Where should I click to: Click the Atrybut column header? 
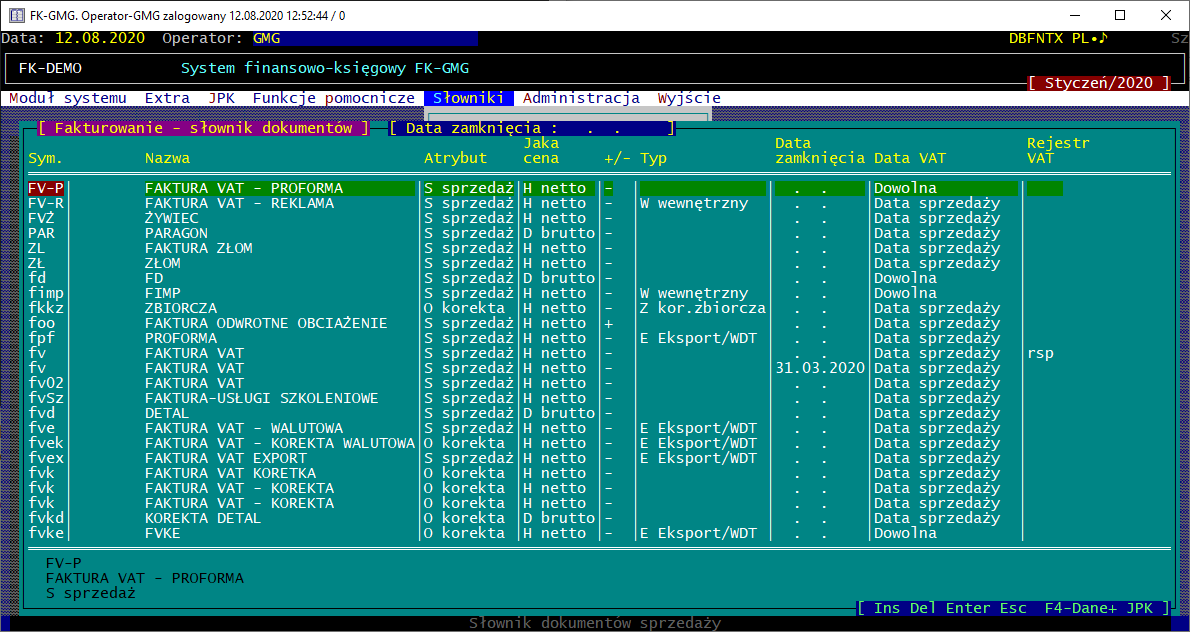[455, 159]
